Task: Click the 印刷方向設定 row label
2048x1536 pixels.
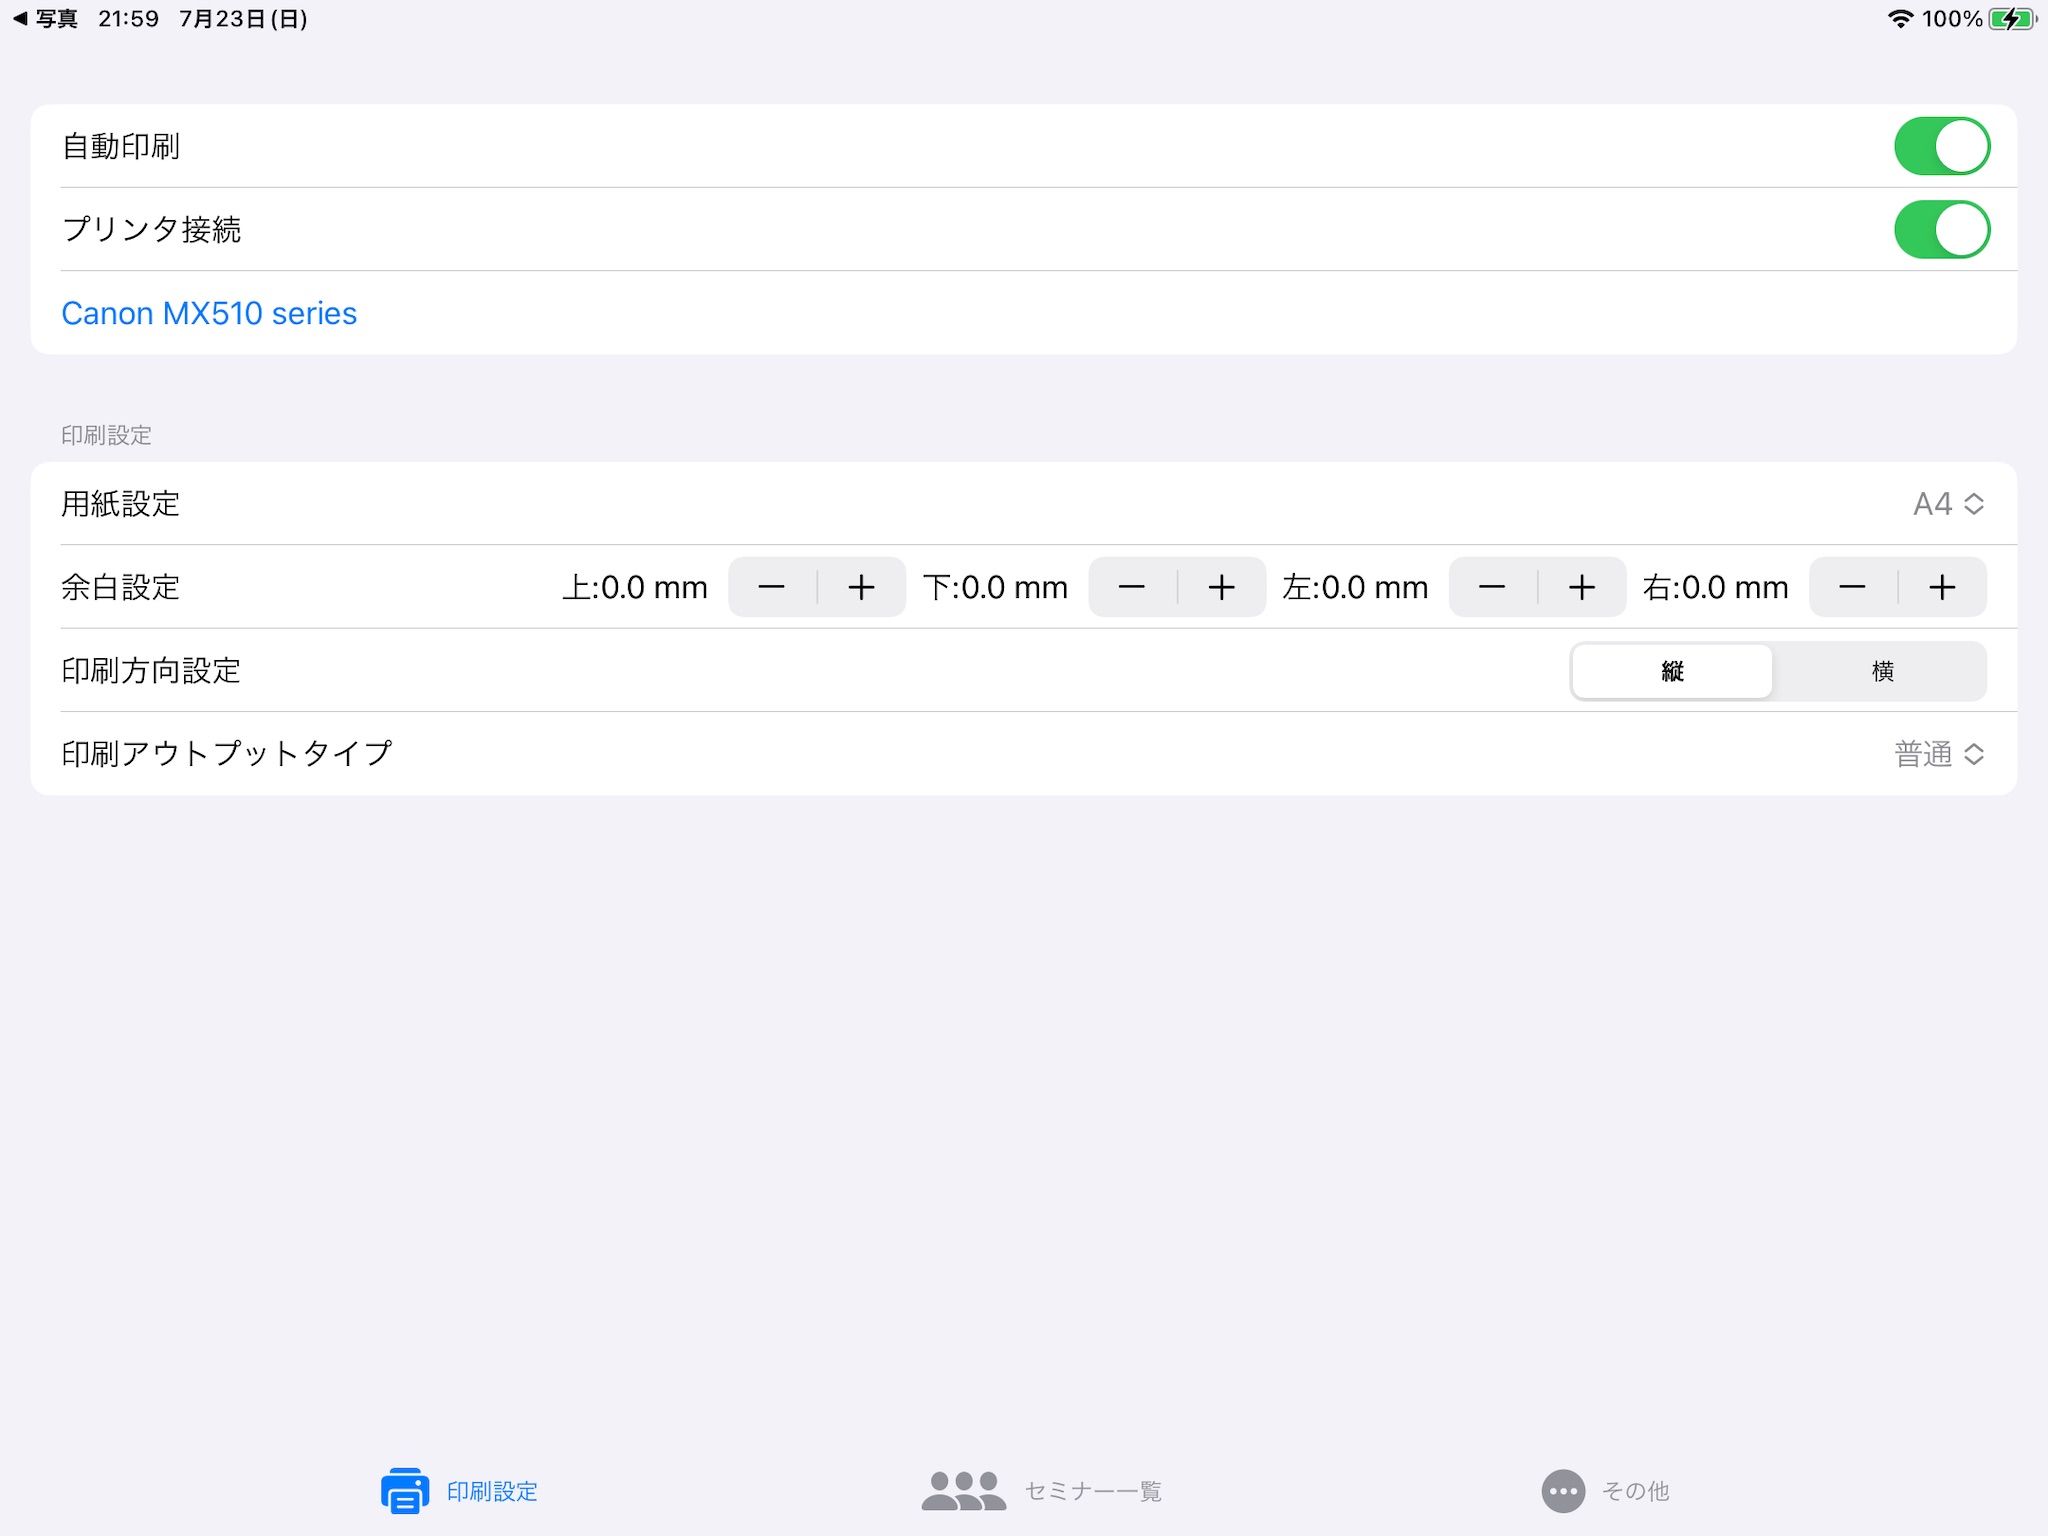Action: (151, 671)
